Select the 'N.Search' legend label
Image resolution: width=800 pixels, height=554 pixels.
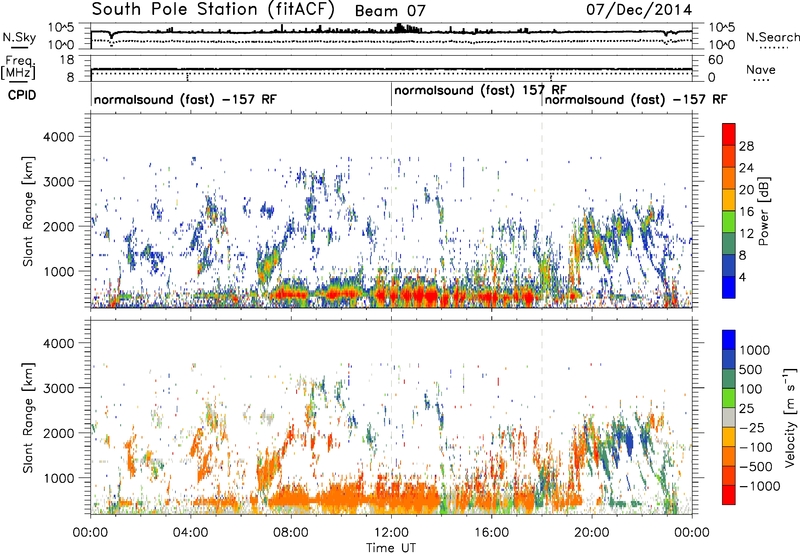[x=772, y=37]
